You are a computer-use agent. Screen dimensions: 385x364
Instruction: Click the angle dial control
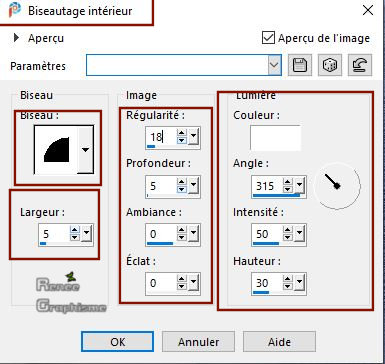click(337, 185)
